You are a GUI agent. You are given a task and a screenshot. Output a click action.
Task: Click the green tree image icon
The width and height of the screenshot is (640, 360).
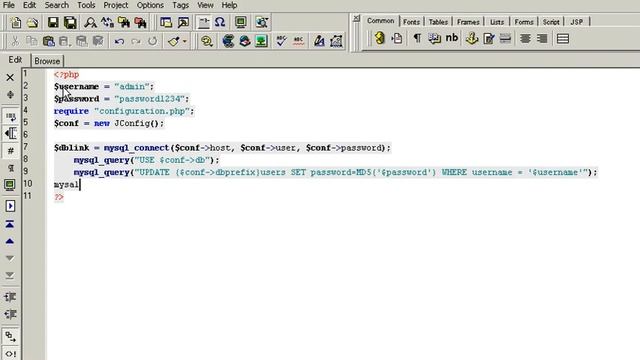(x=261, y=41)
